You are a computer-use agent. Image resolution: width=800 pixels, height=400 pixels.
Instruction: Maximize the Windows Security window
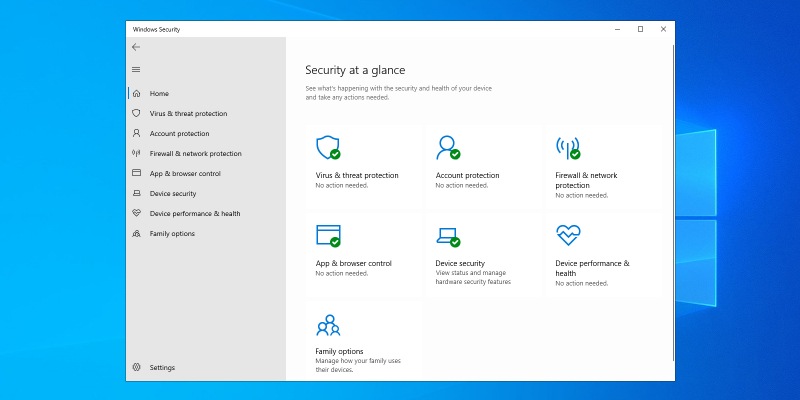click(x=640, y=29)
